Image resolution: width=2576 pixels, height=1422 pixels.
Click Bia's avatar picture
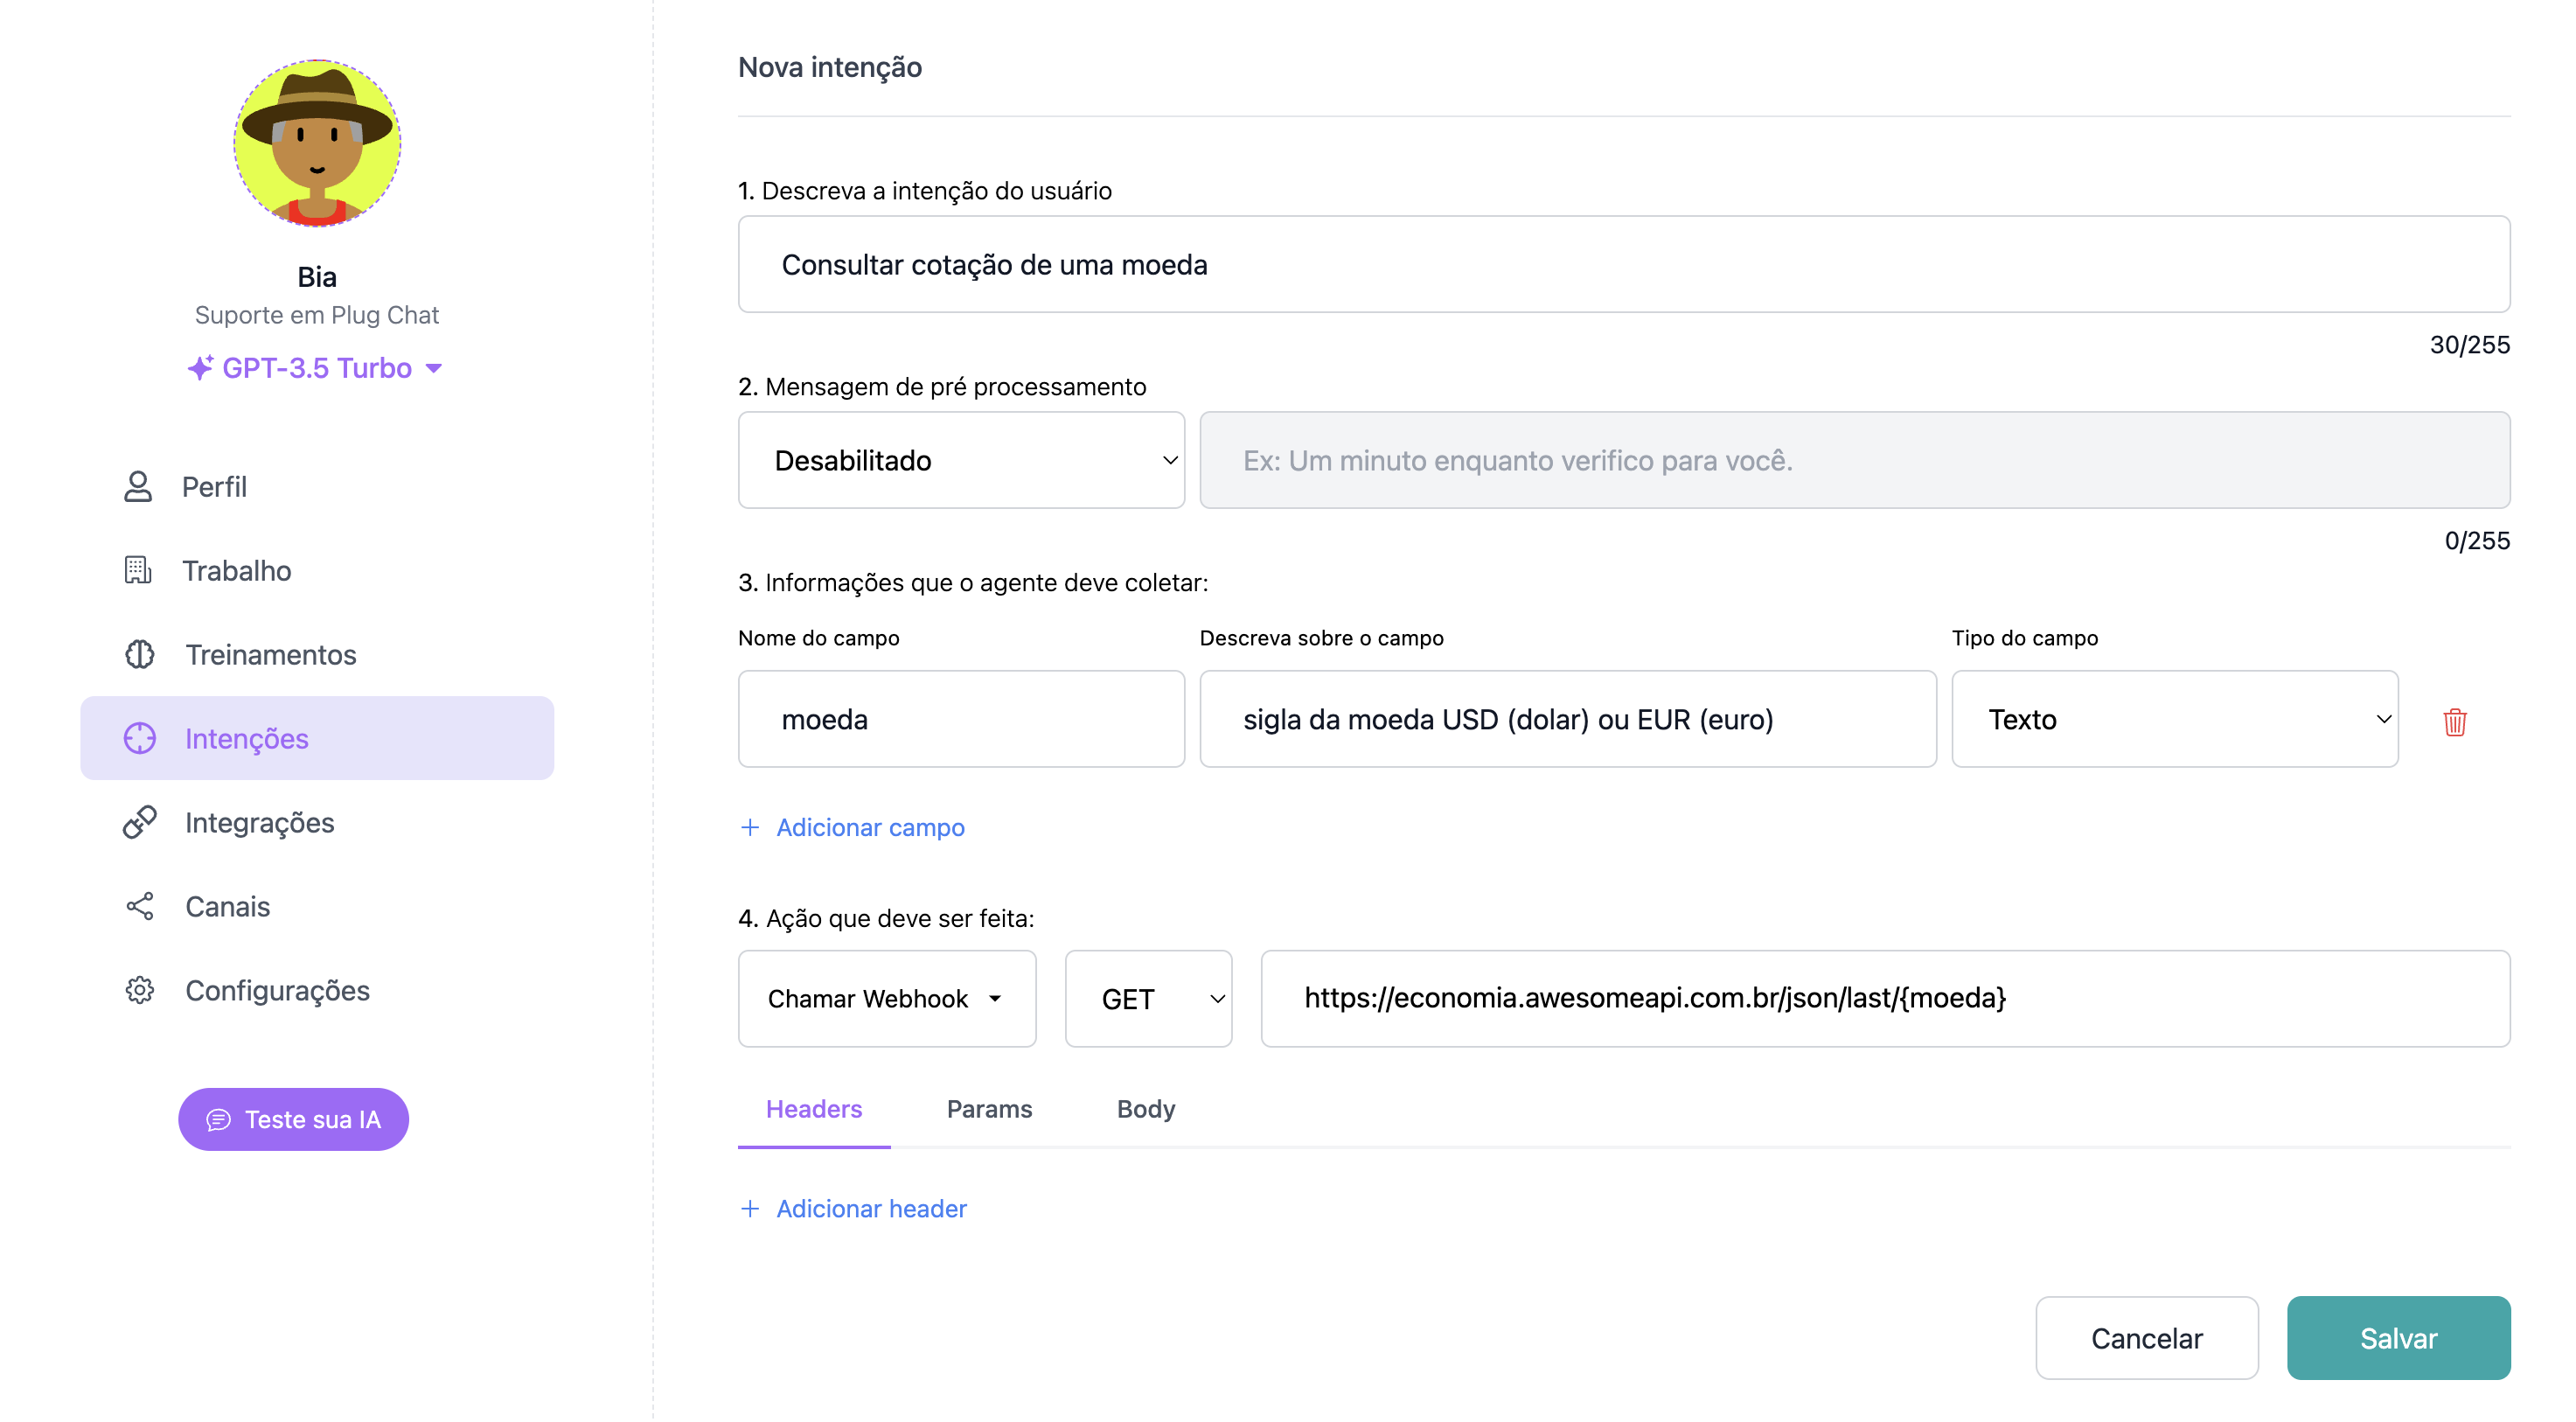click(x=317, y=143)
